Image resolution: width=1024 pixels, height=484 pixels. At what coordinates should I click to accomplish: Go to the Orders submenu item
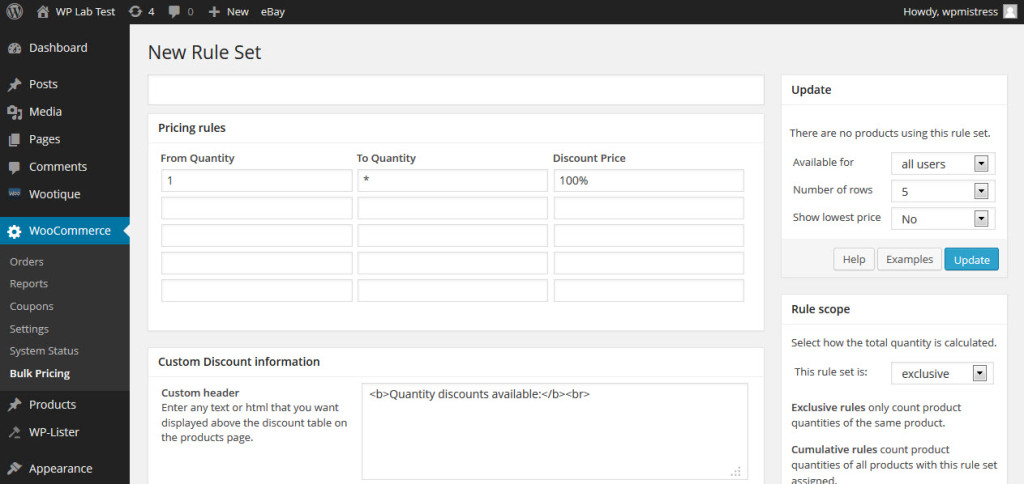[27, 262]
